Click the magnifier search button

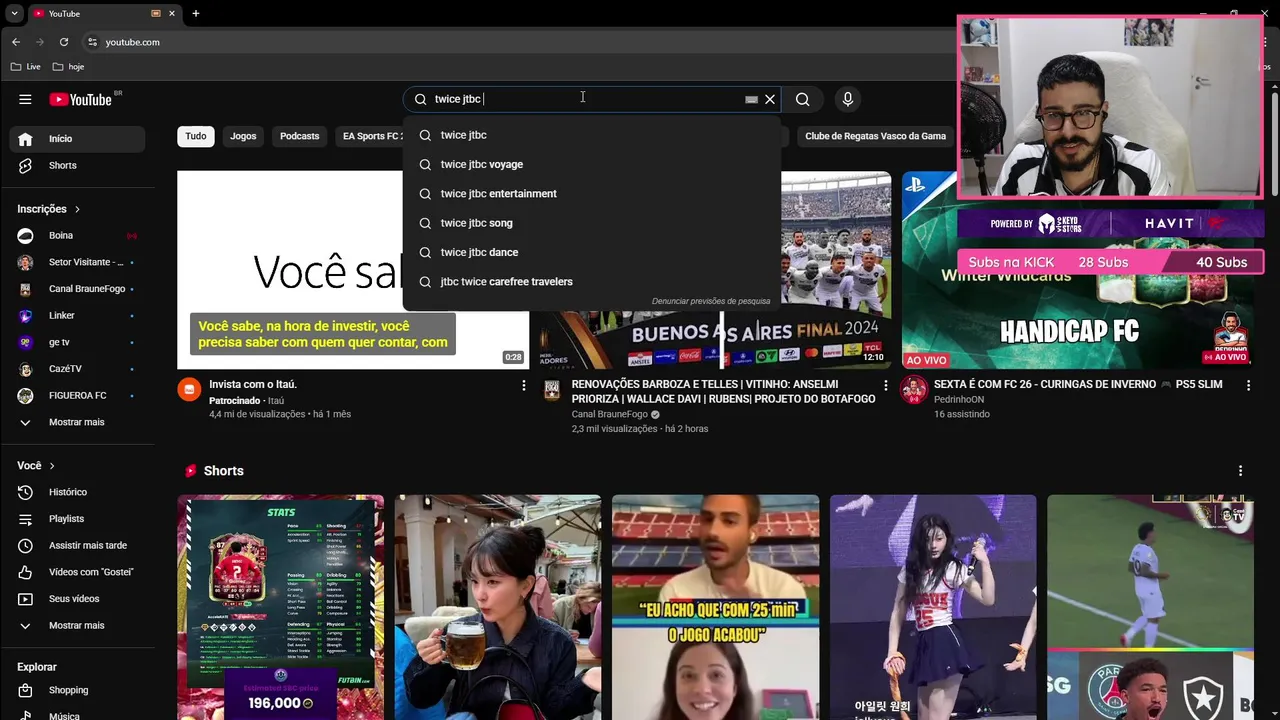pyautogui.click(x=802, y=99)
